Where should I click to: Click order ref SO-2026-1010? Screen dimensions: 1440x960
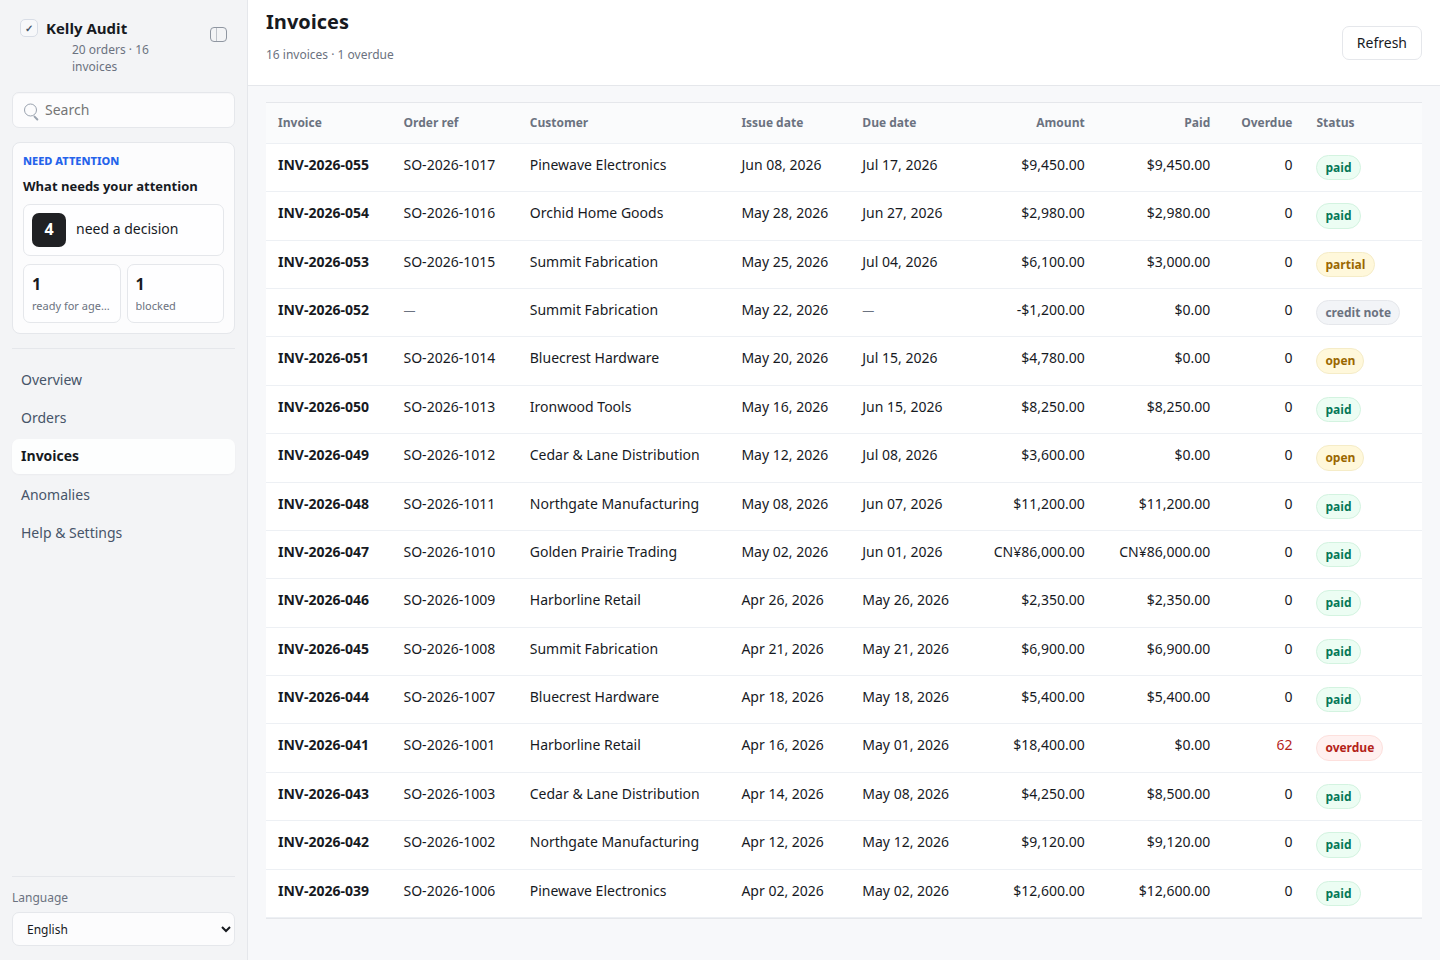click(449, 552)
